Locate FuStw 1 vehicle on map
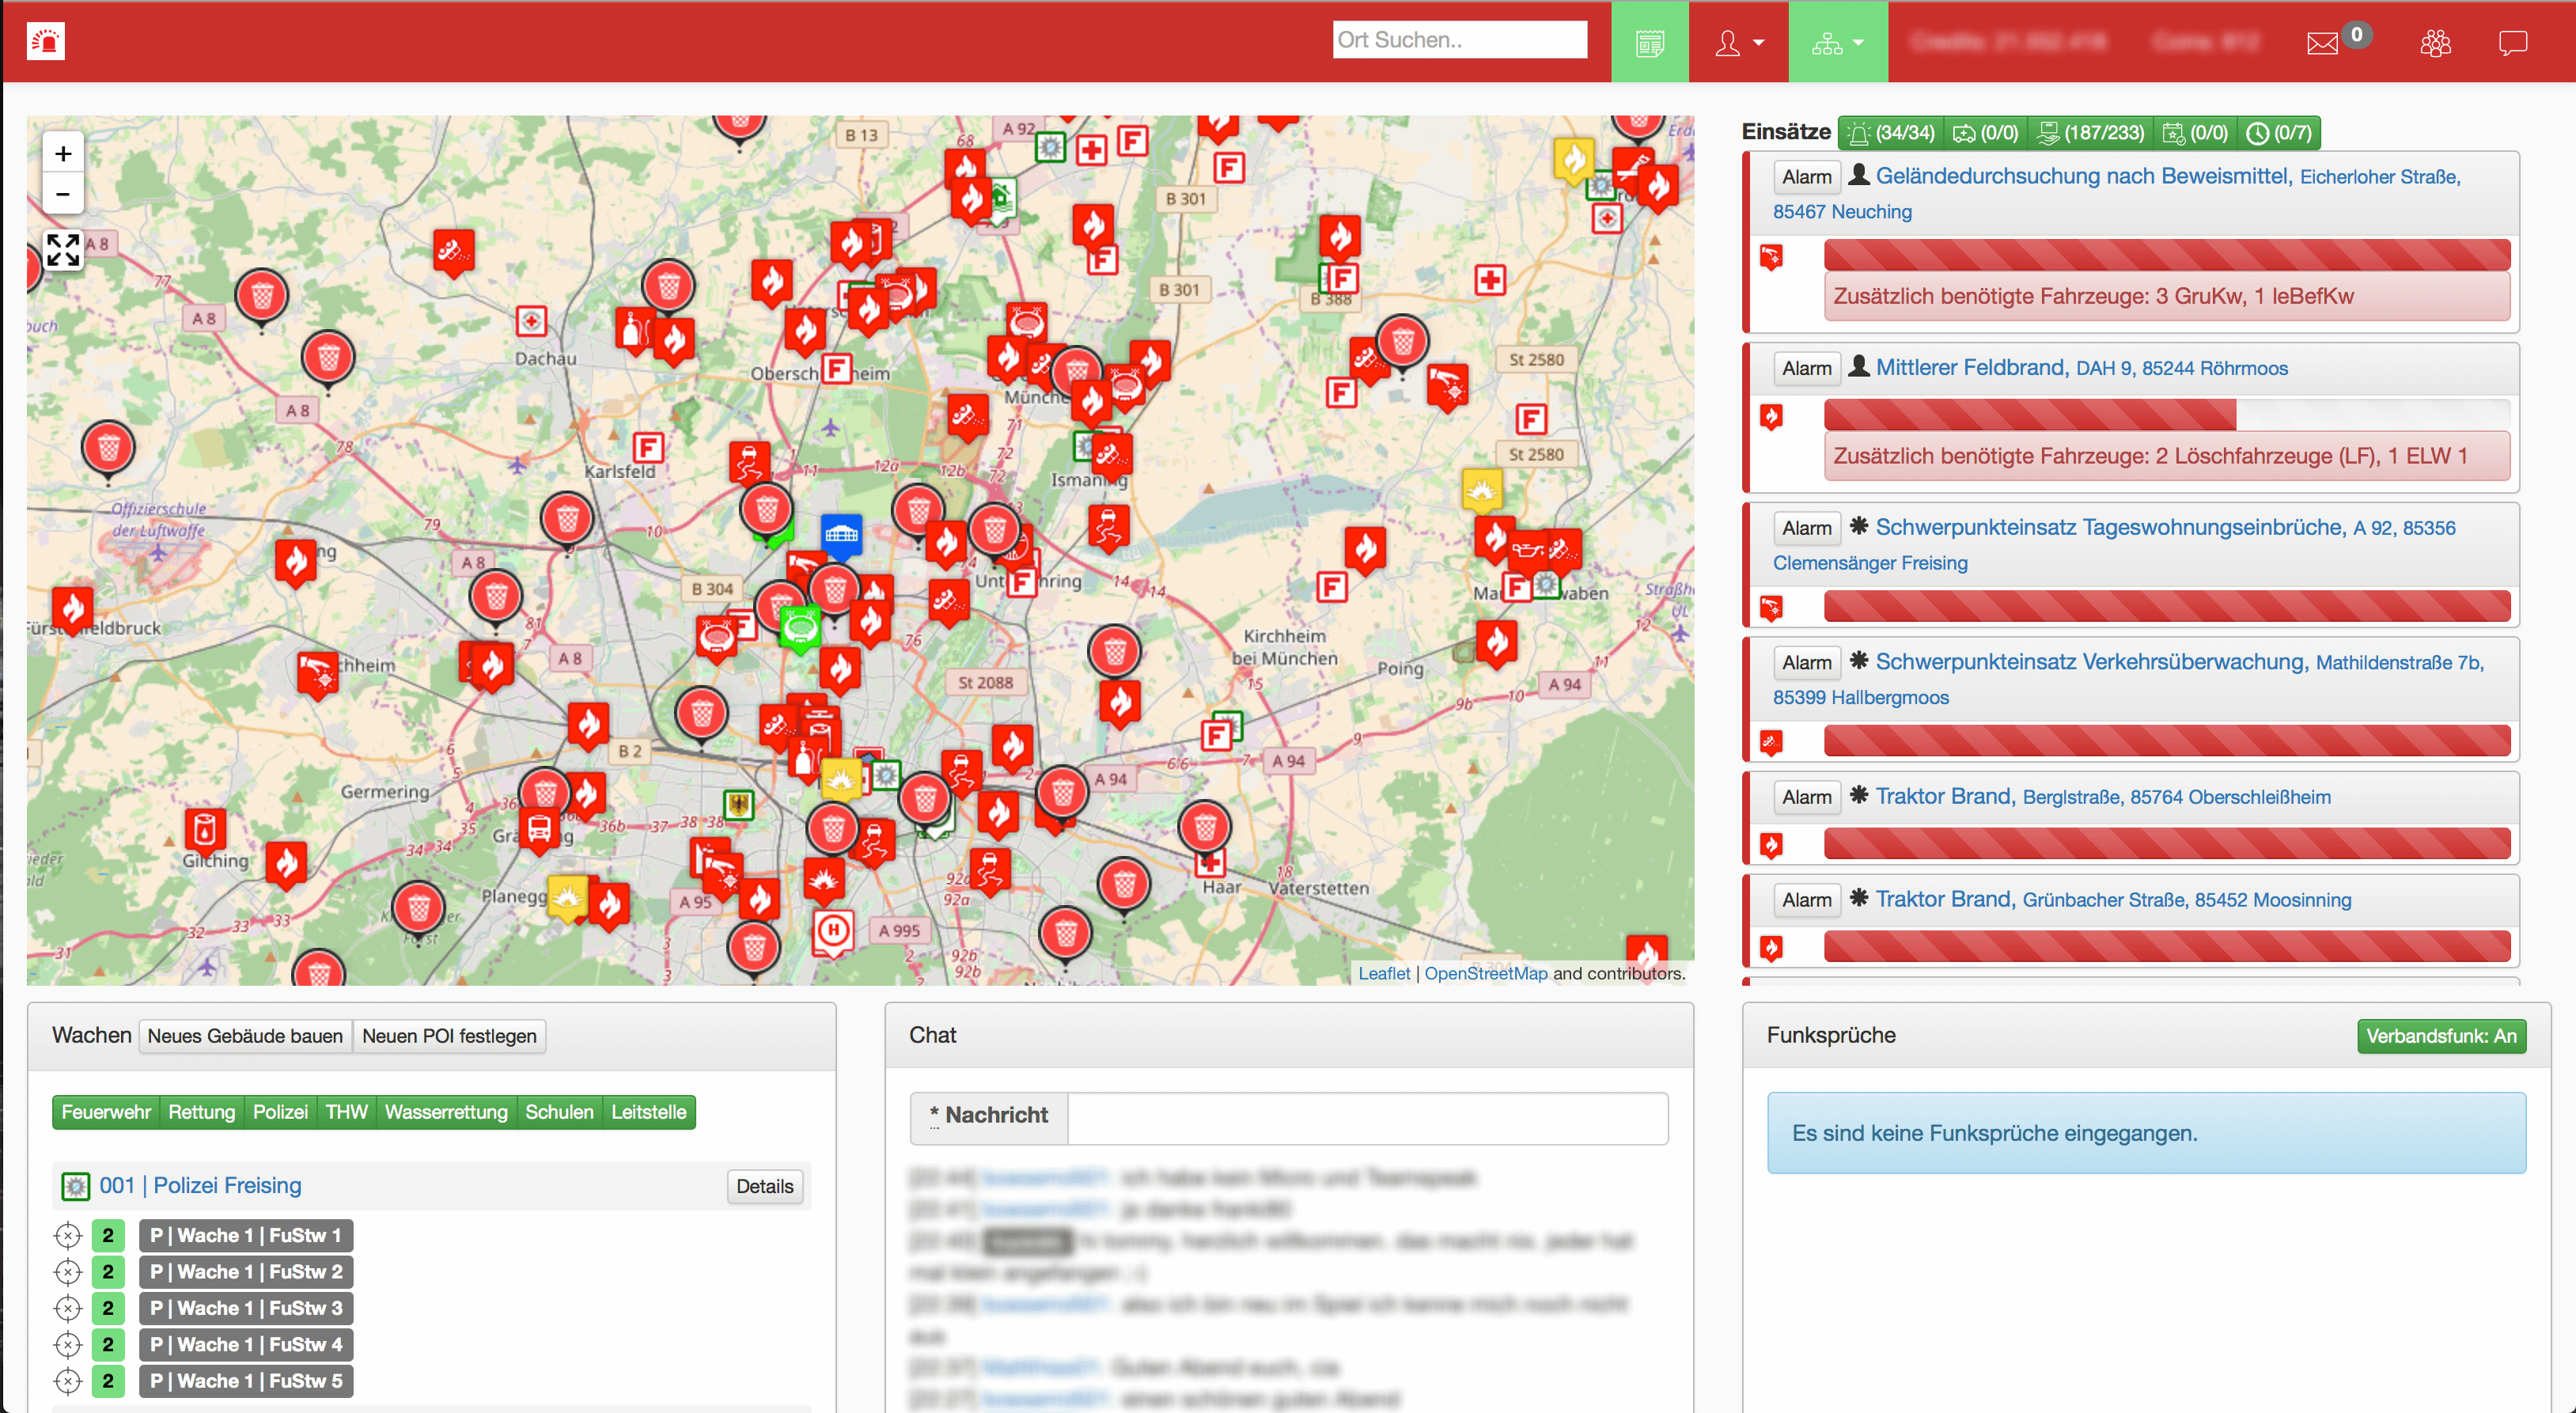This screenshot has width=2576, height=1413. [x=68, y=1236]
